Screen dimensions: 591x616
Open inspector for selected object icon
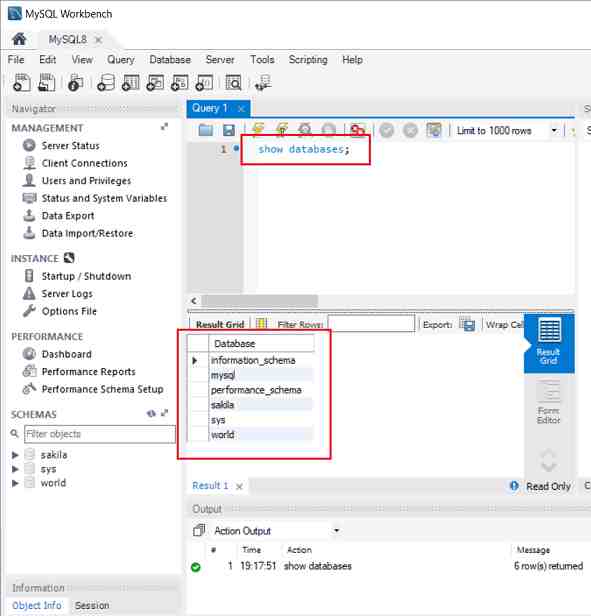pyautogui.click(x=75, y=82)
